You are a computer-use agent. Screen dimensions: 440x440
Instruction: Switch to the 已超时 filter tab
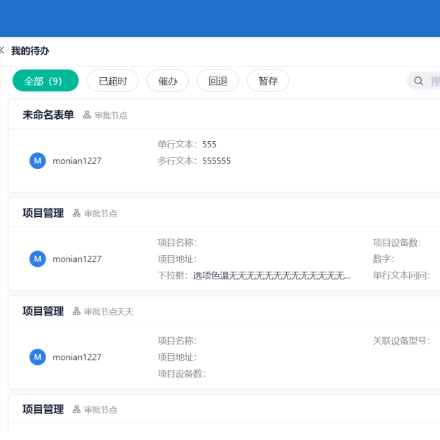coord(113,81)
